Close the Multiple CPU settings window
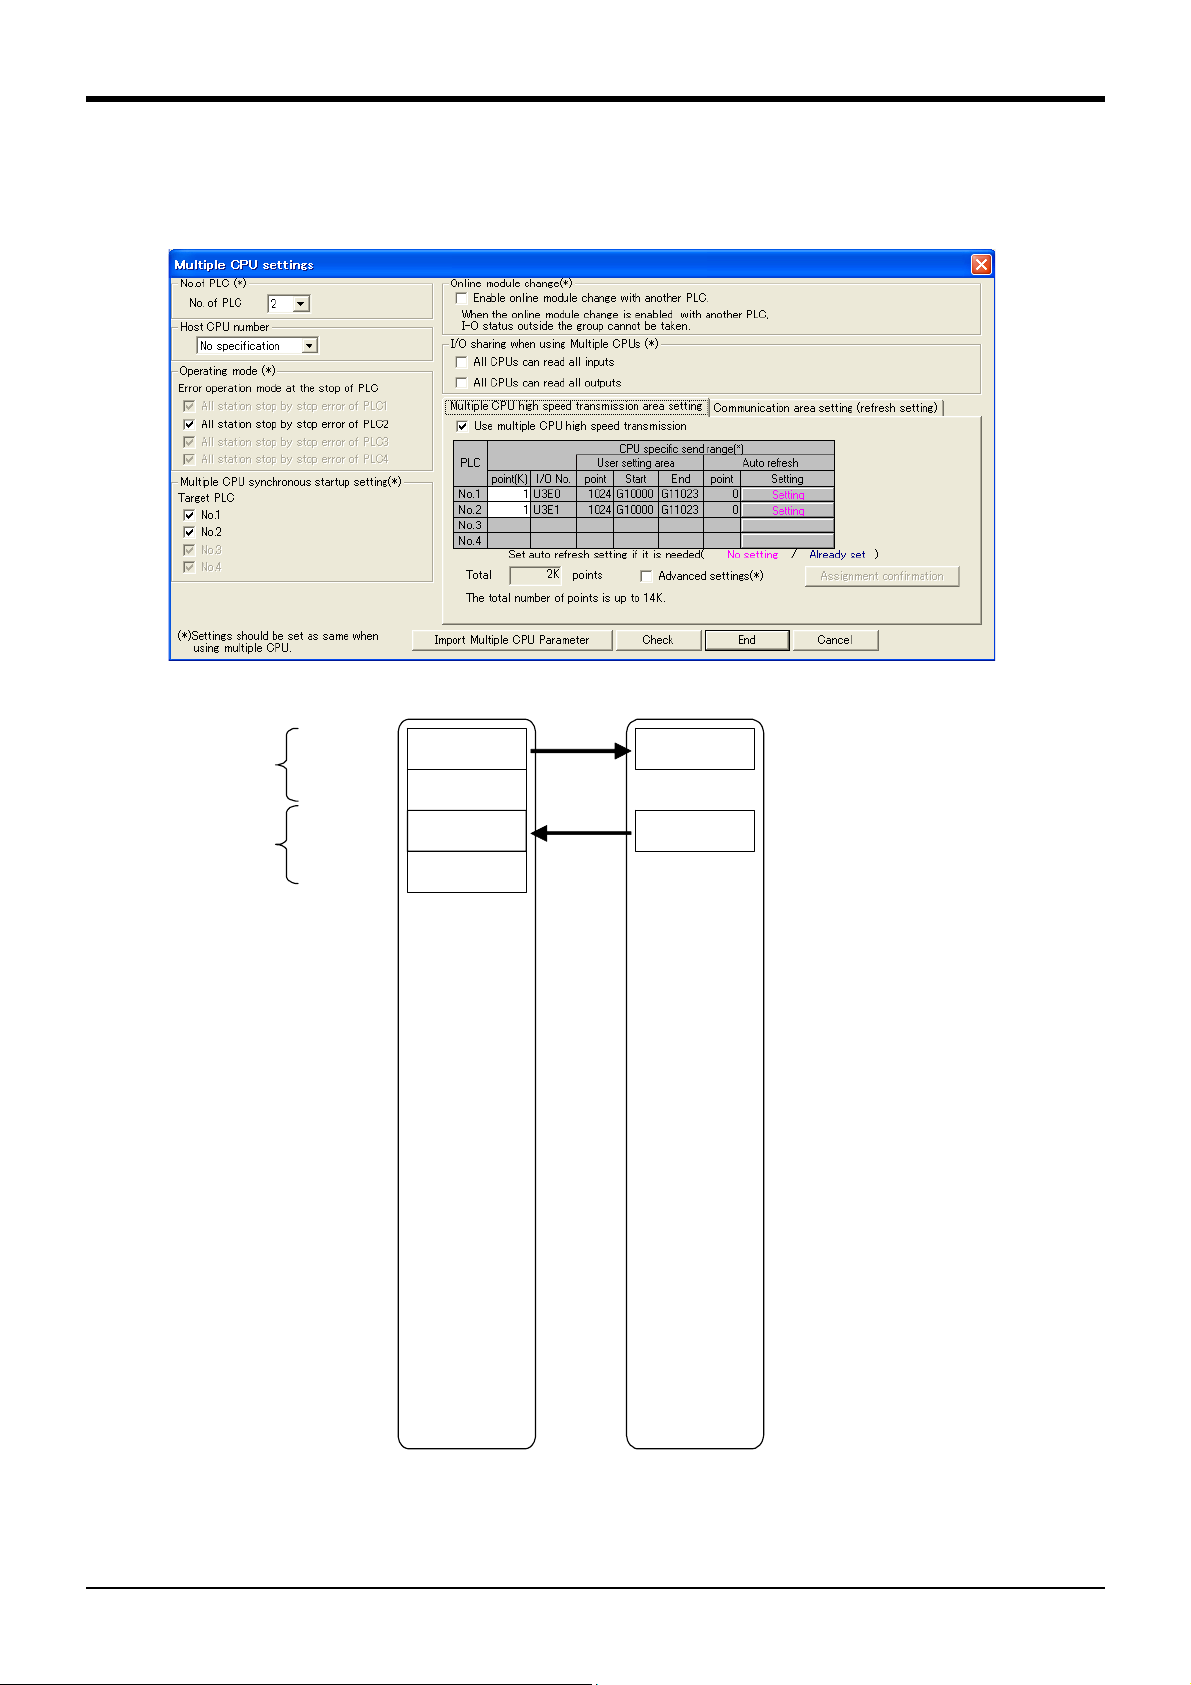Screen dimensions: 1191x1685 981,264
